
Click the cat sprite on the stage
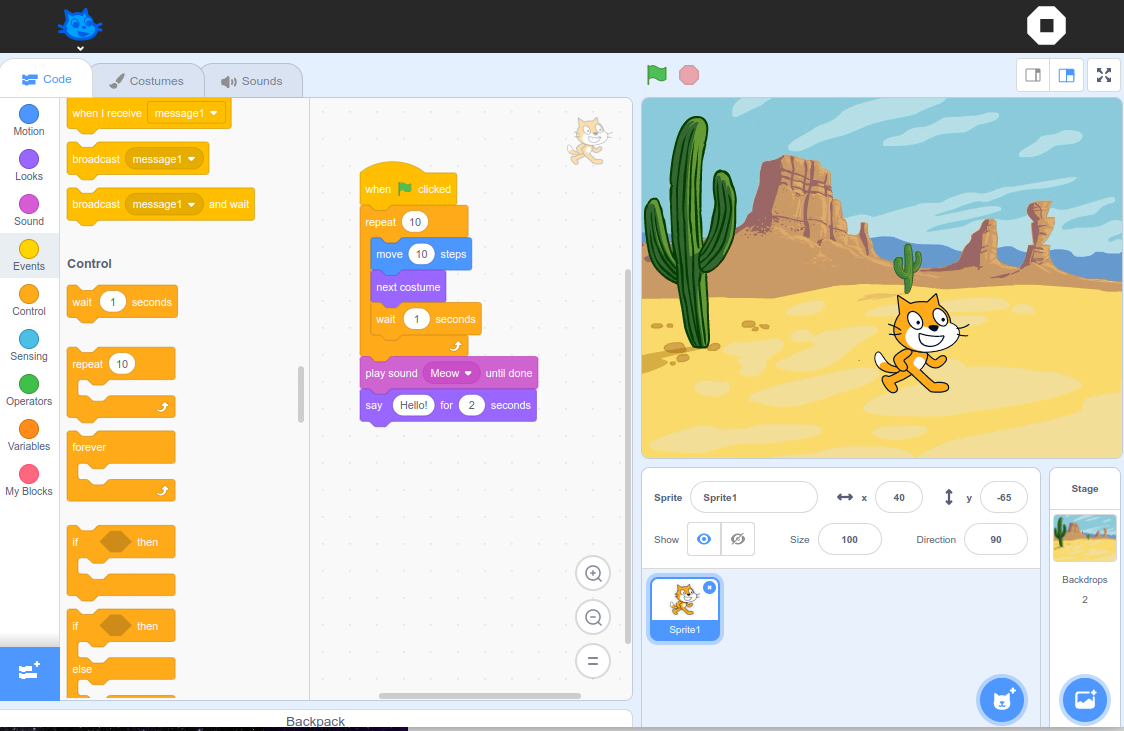[920, 345]
